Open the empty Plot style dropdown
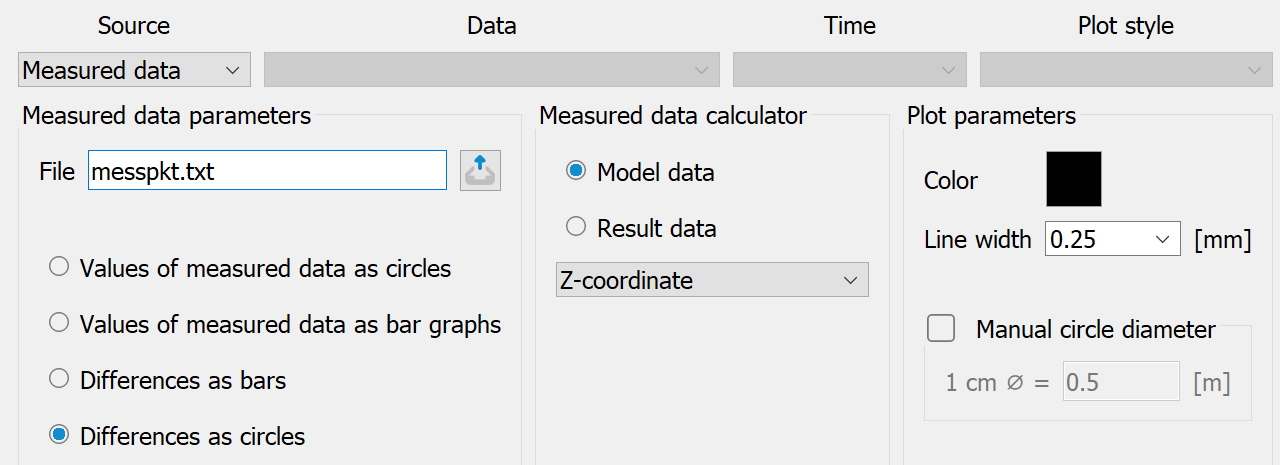 coord(1126,71)
